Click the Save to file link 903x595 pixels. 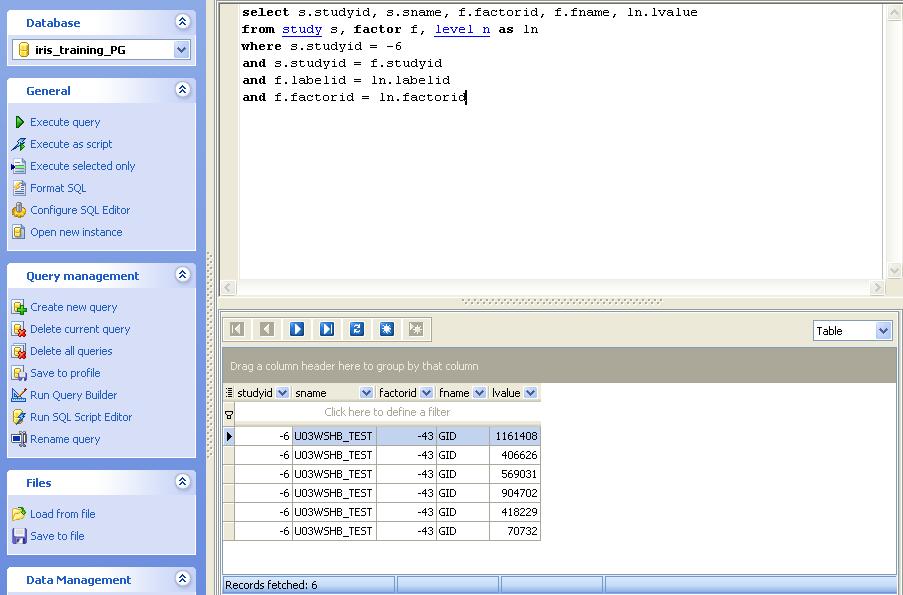click(x=57, y=536)
